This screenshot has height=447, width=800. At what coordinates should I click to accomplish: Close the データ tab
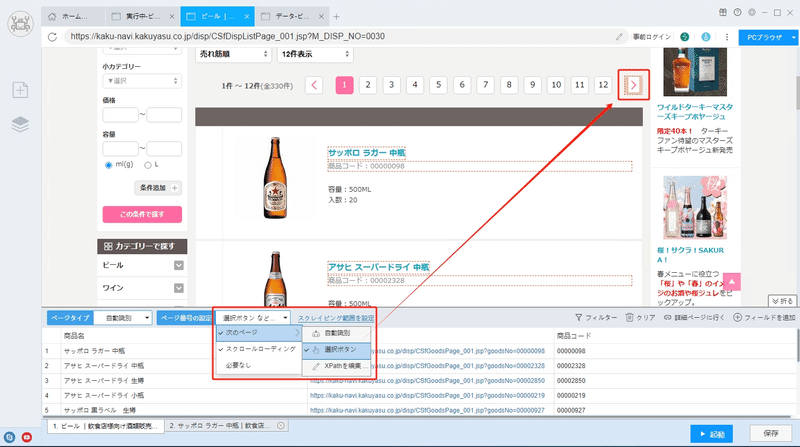[321, 17]
